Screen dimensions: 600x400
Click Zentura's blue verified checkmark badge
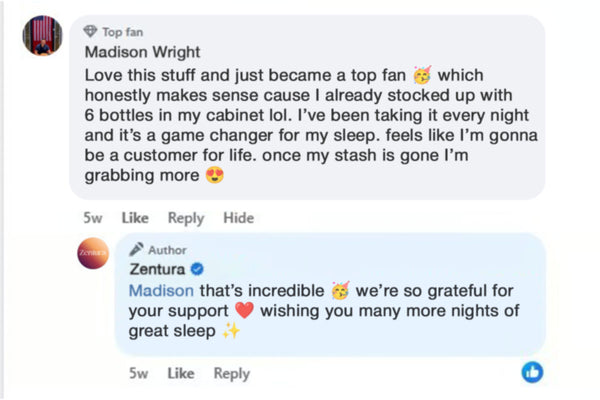point(198,269)
